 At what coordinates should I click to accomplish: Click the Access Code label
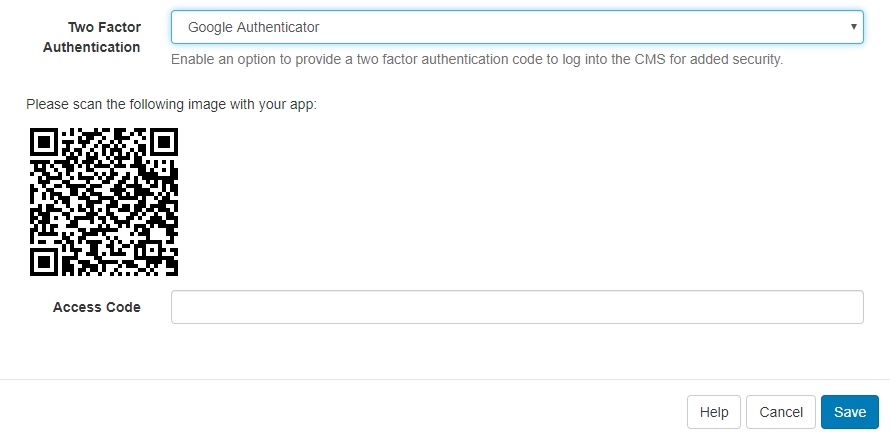pyautogui.click(x=96, y=307)
